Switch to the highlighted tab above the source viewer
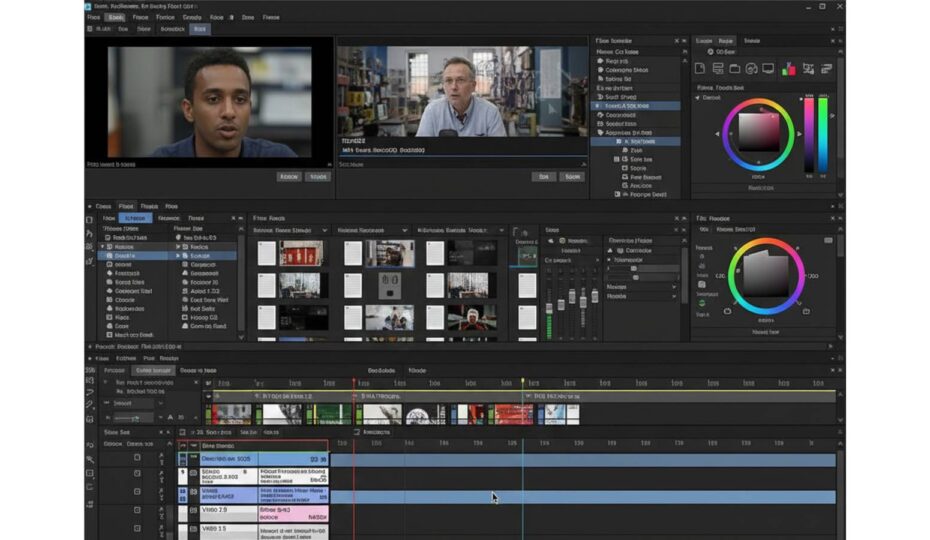Screen dimensions: 930x540 click(x=200, y=29)
